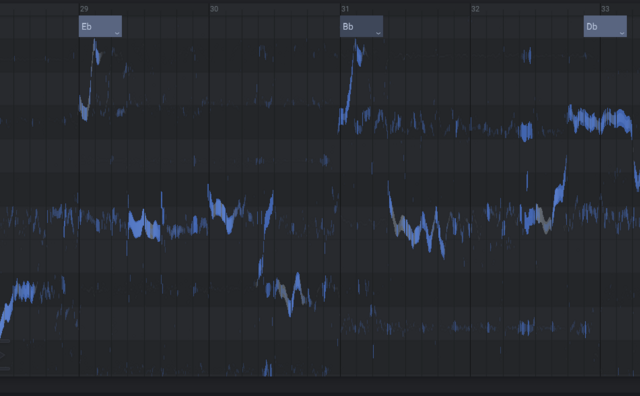Viewport: 640px width, 396px height.
Task: Open the Db chord dropdown arrow
Action: pyautogui.click(x=622, y=33)
